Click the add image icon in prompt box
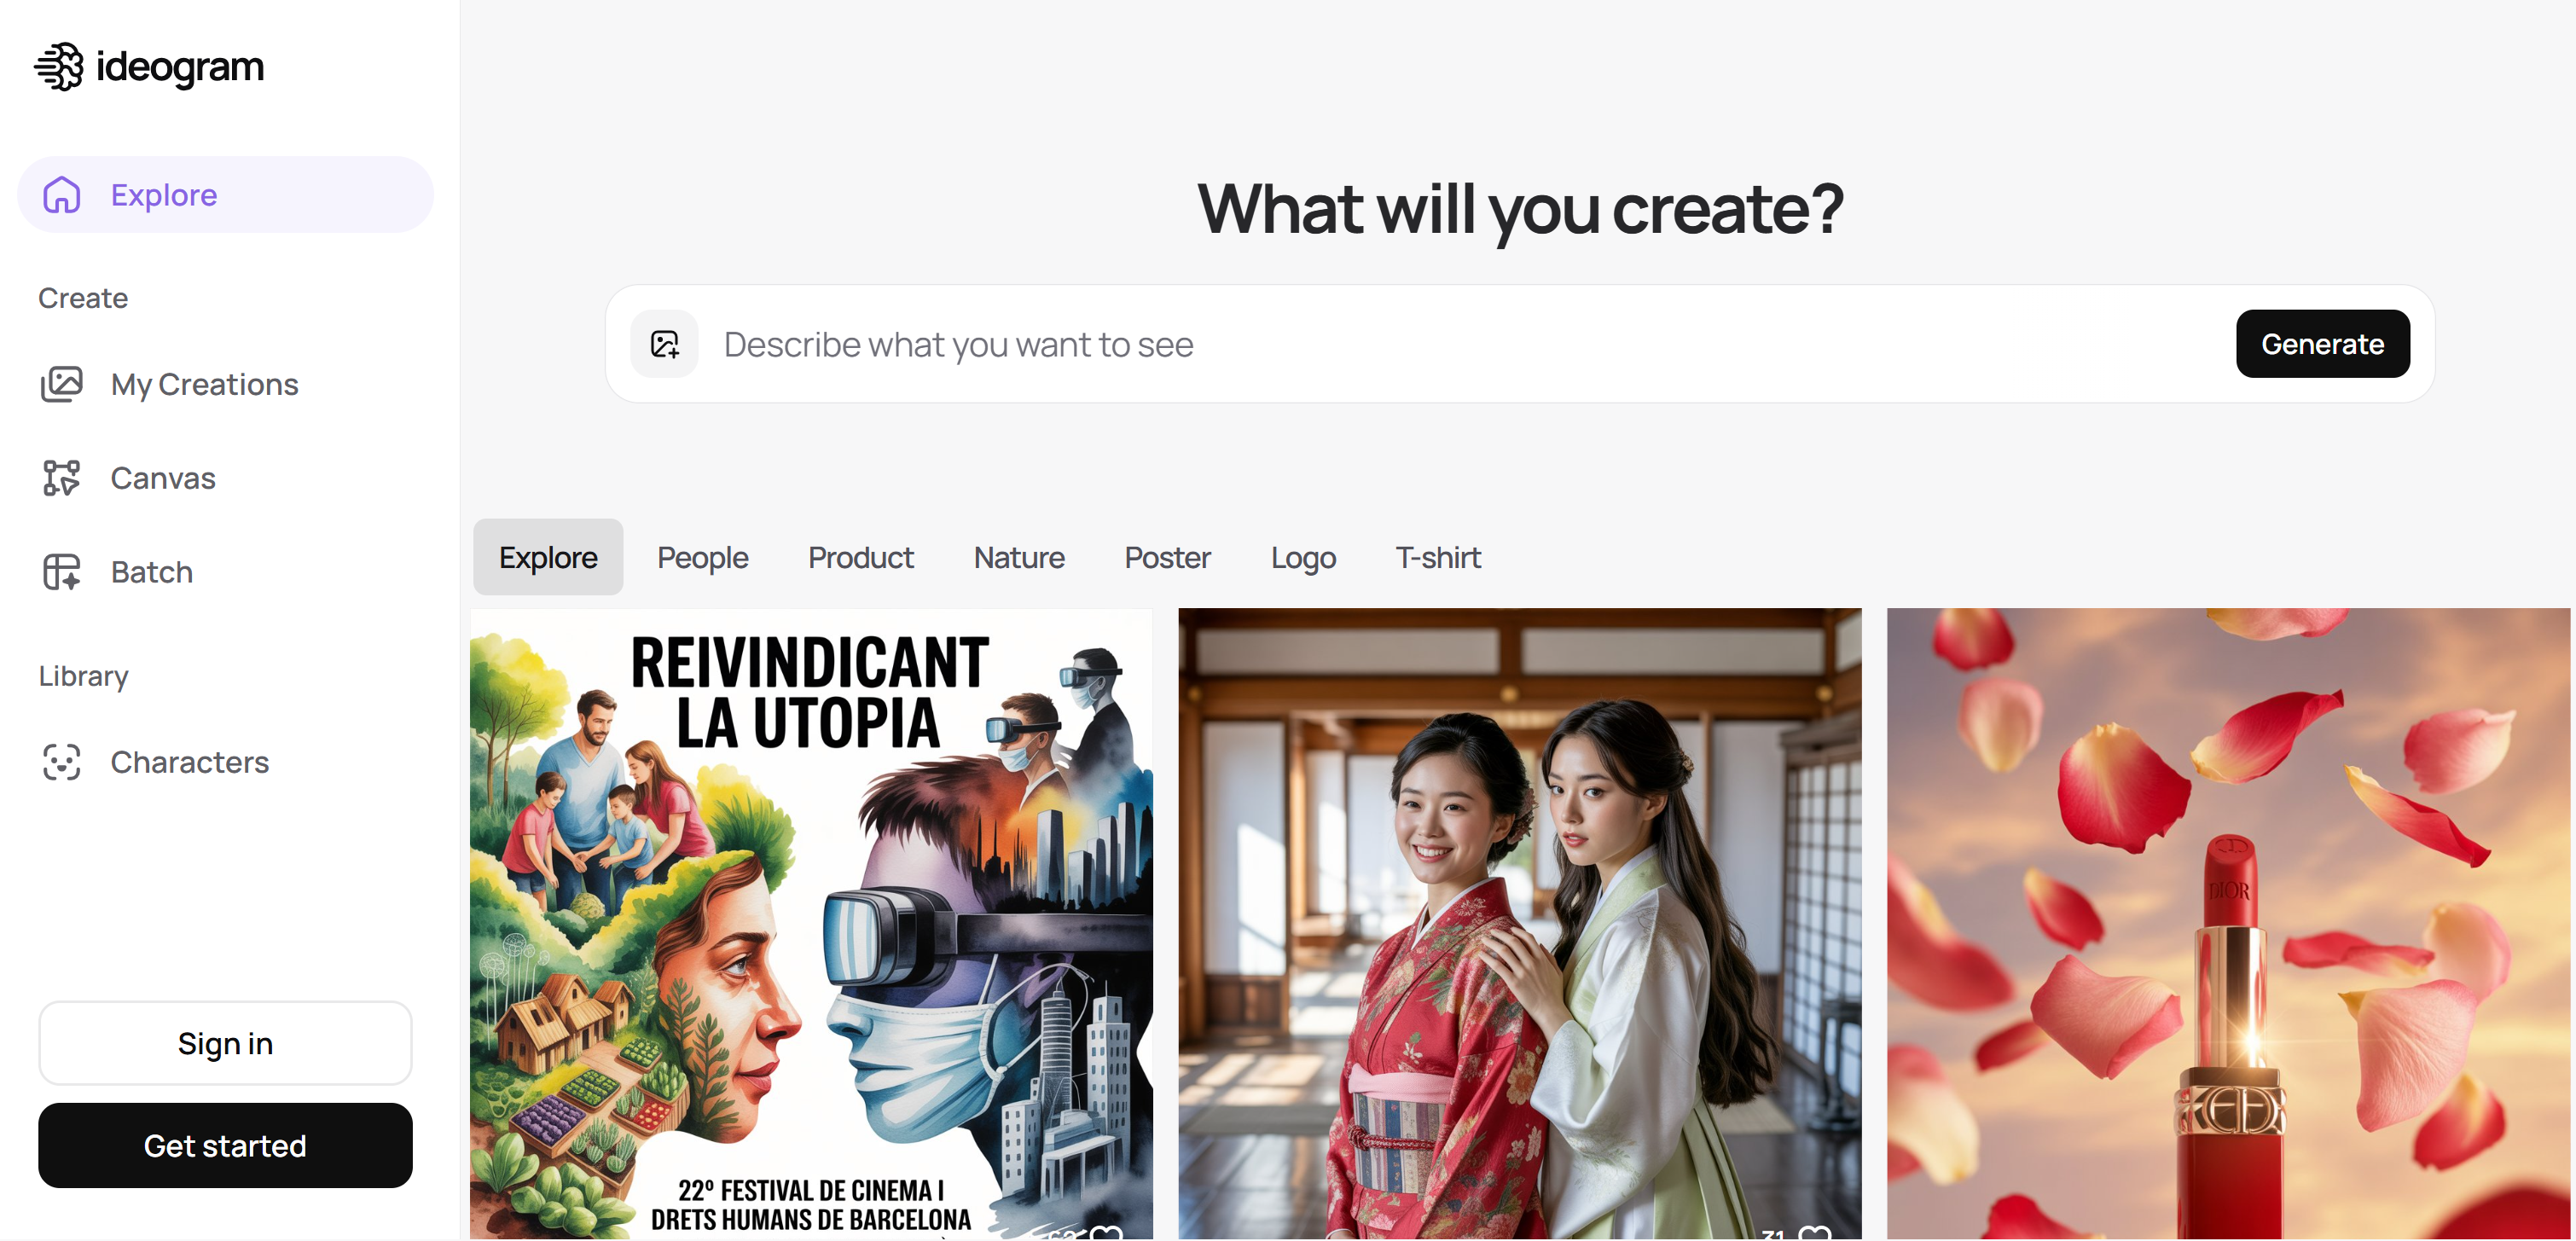 pos(665,344)
